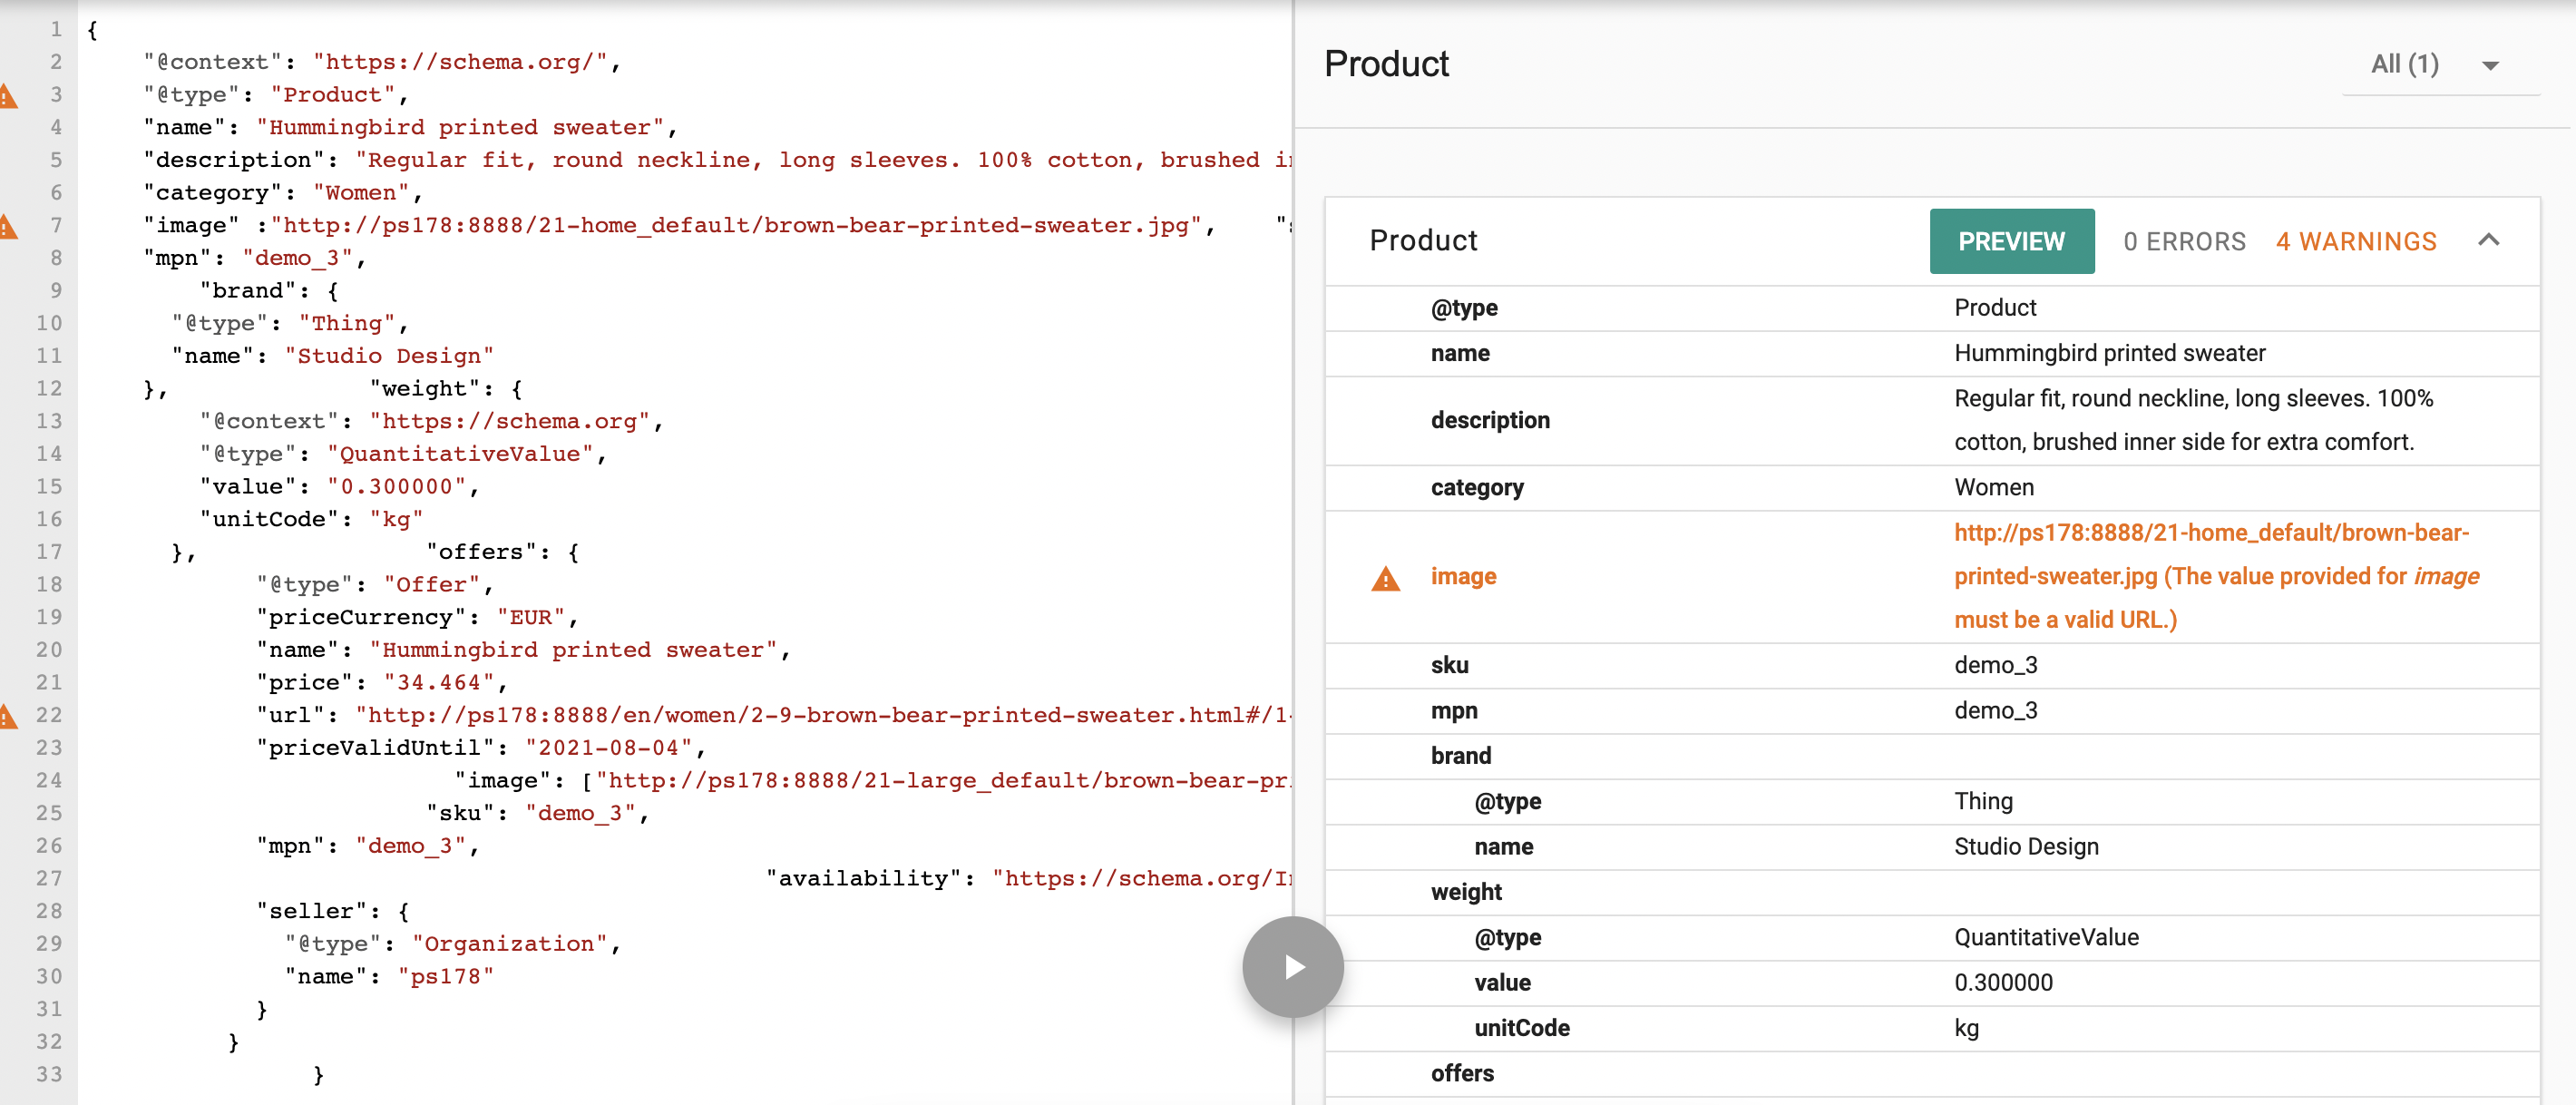This screenshot has height=1105, width=2576.
Task: Select the highlighted image row in the results table
Action: [1464, 576]
